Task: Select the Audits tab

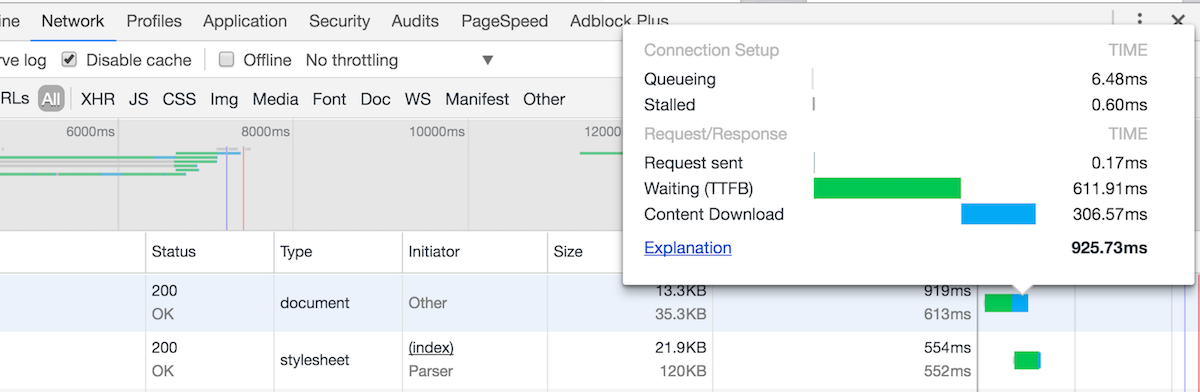Action: click(x=415, y=21)
